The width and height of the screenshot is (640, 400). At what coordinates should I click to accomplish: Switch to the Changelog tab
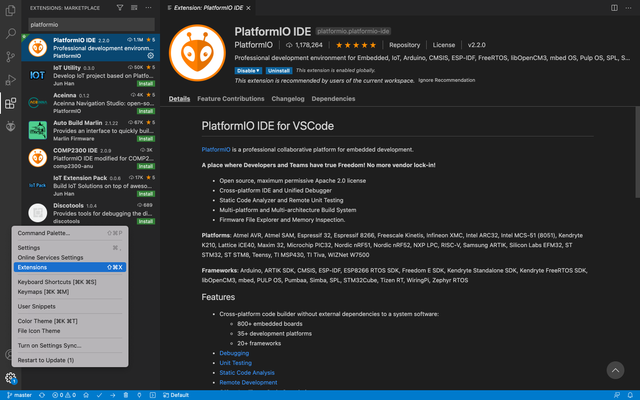tap(288, 99)
